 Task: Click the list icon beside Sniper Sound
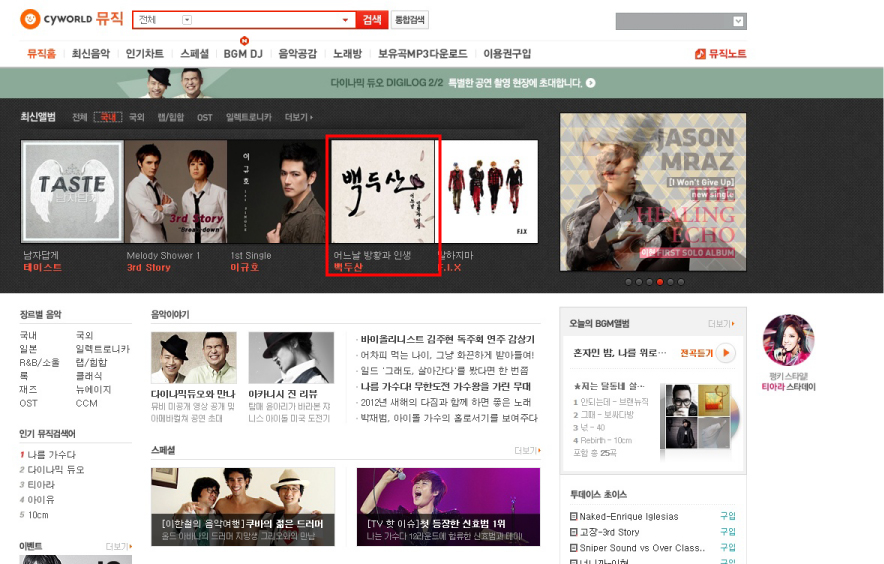[574, 548]
